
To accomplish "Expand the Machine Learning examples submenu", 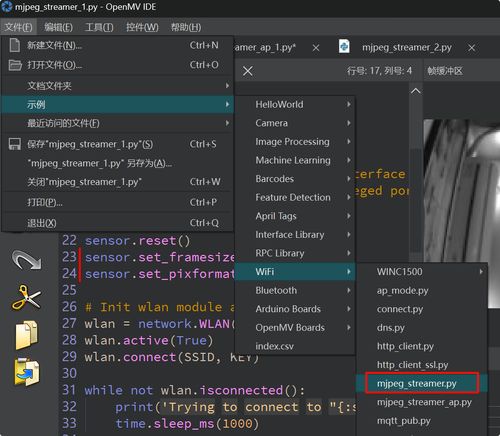I will [x=295, y=160].
